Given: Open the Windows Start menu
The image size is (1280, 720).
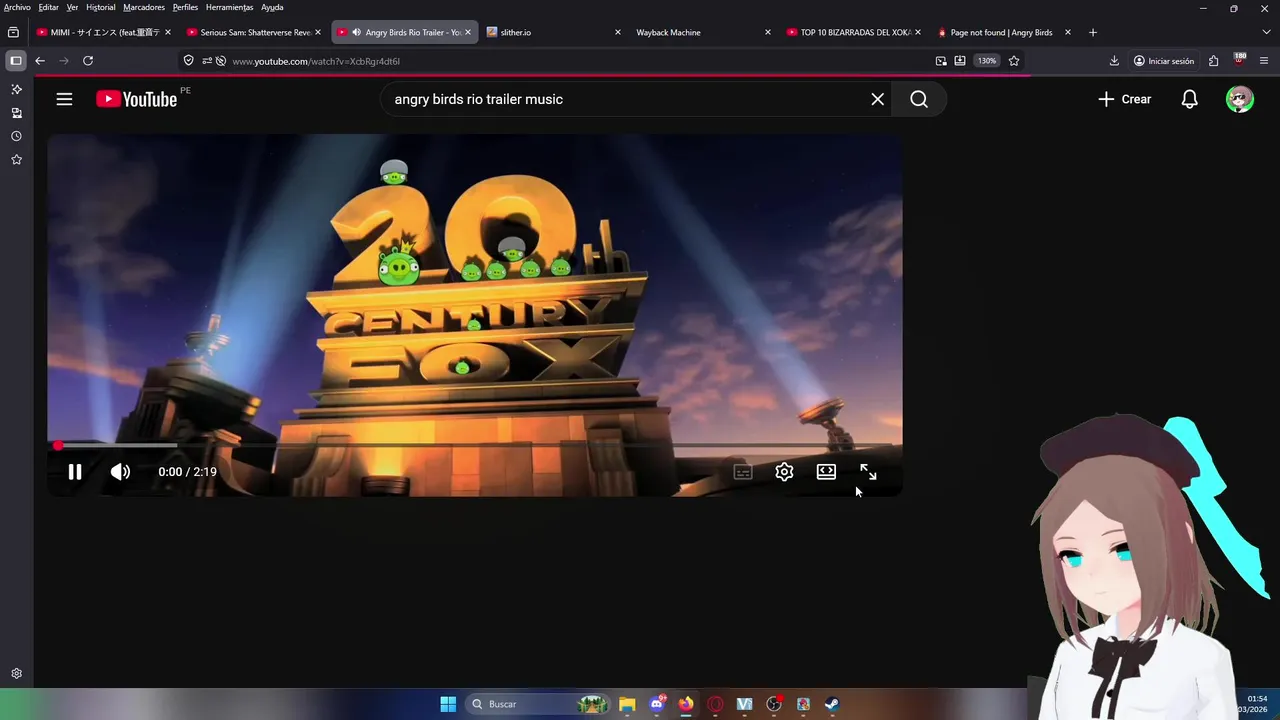Looking at the screenshot, I should [x=448, y=704].
